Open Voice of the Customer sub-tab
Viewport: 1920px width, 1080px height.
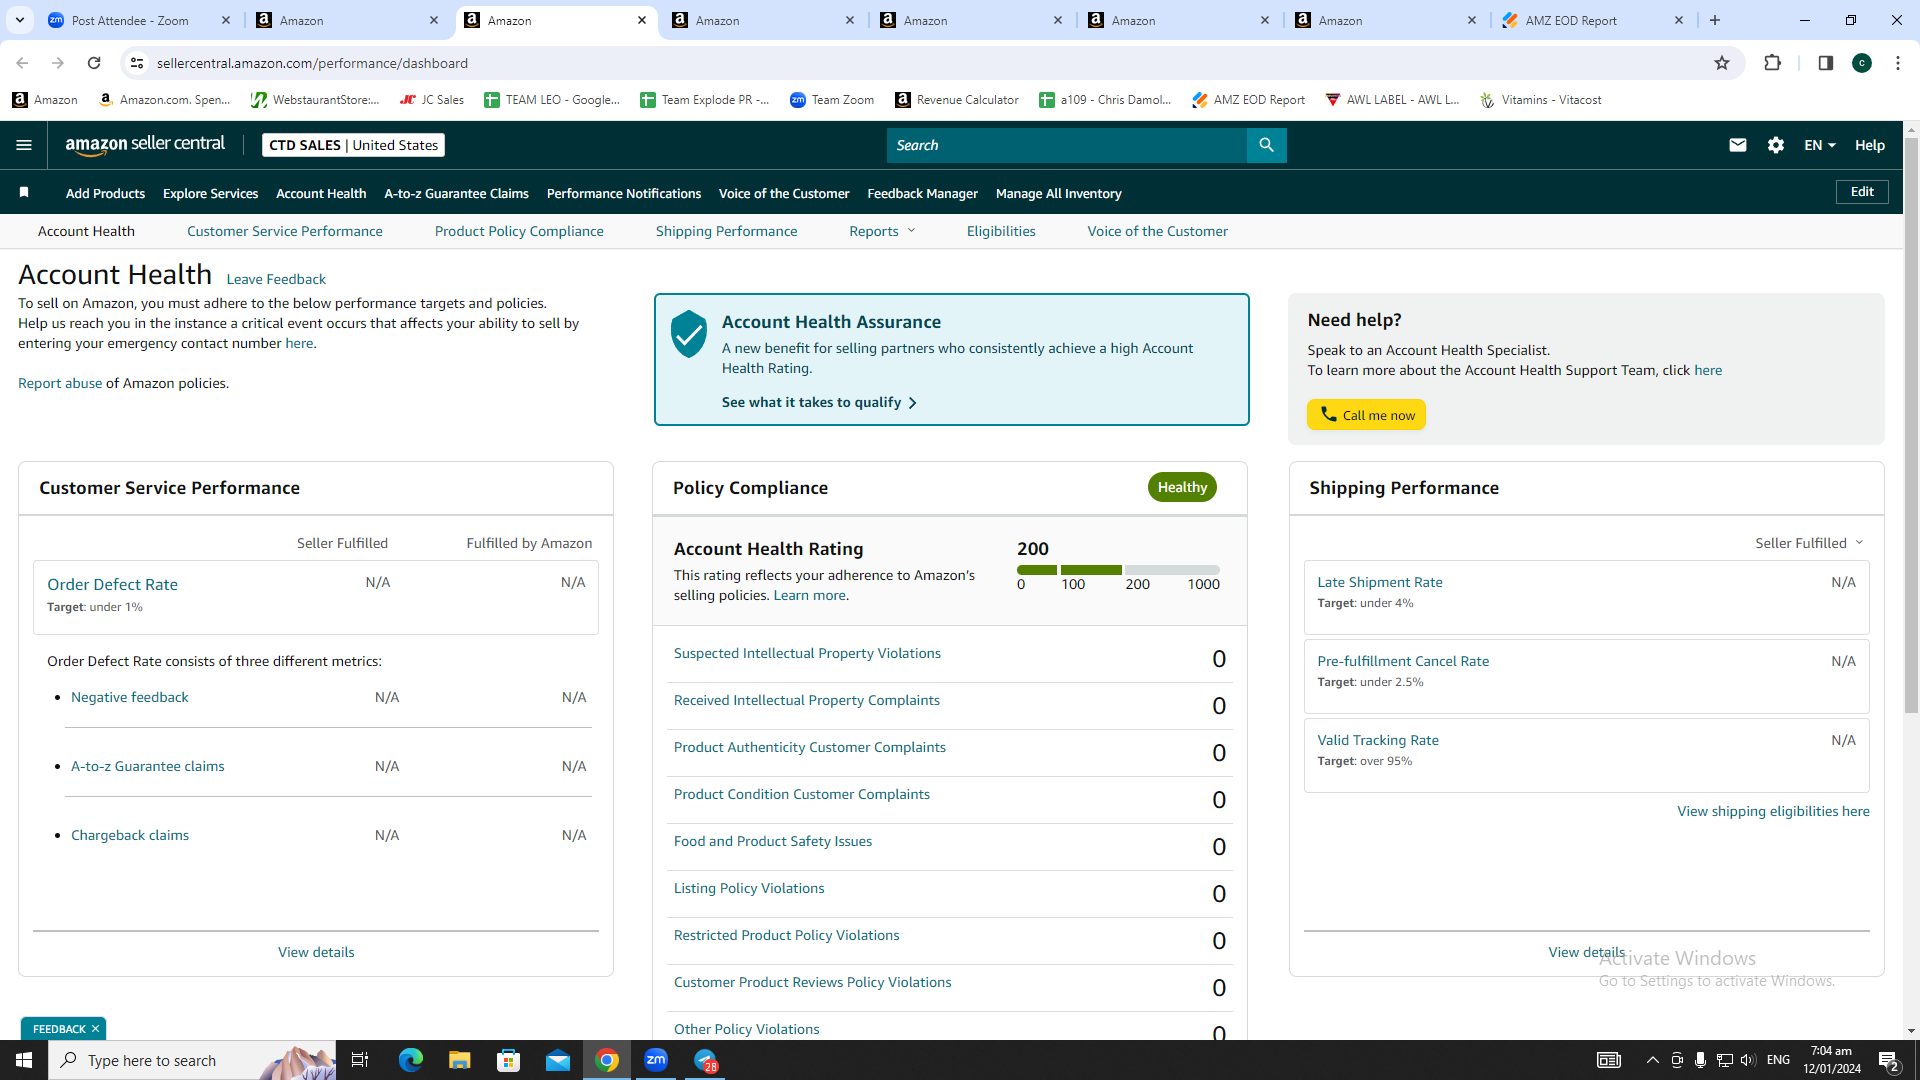pyautogui.click(x=1157, y=231)
